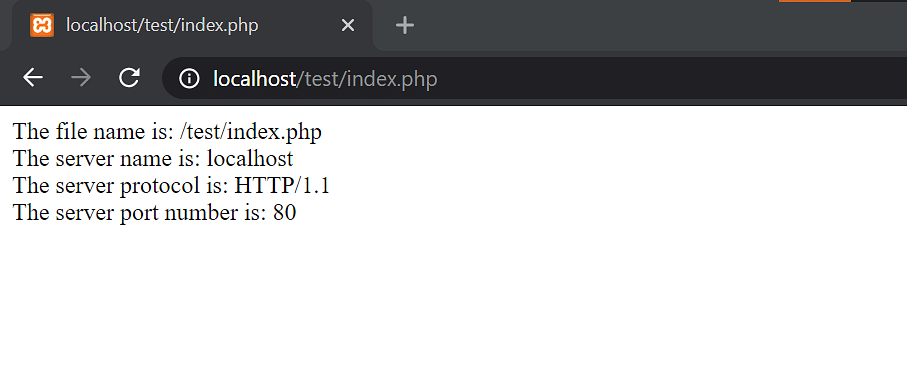This screenshot has width=907, height=376.
Task: Click the words "The server name is:"
Action: pyautogui.click(x=106, y=159)
